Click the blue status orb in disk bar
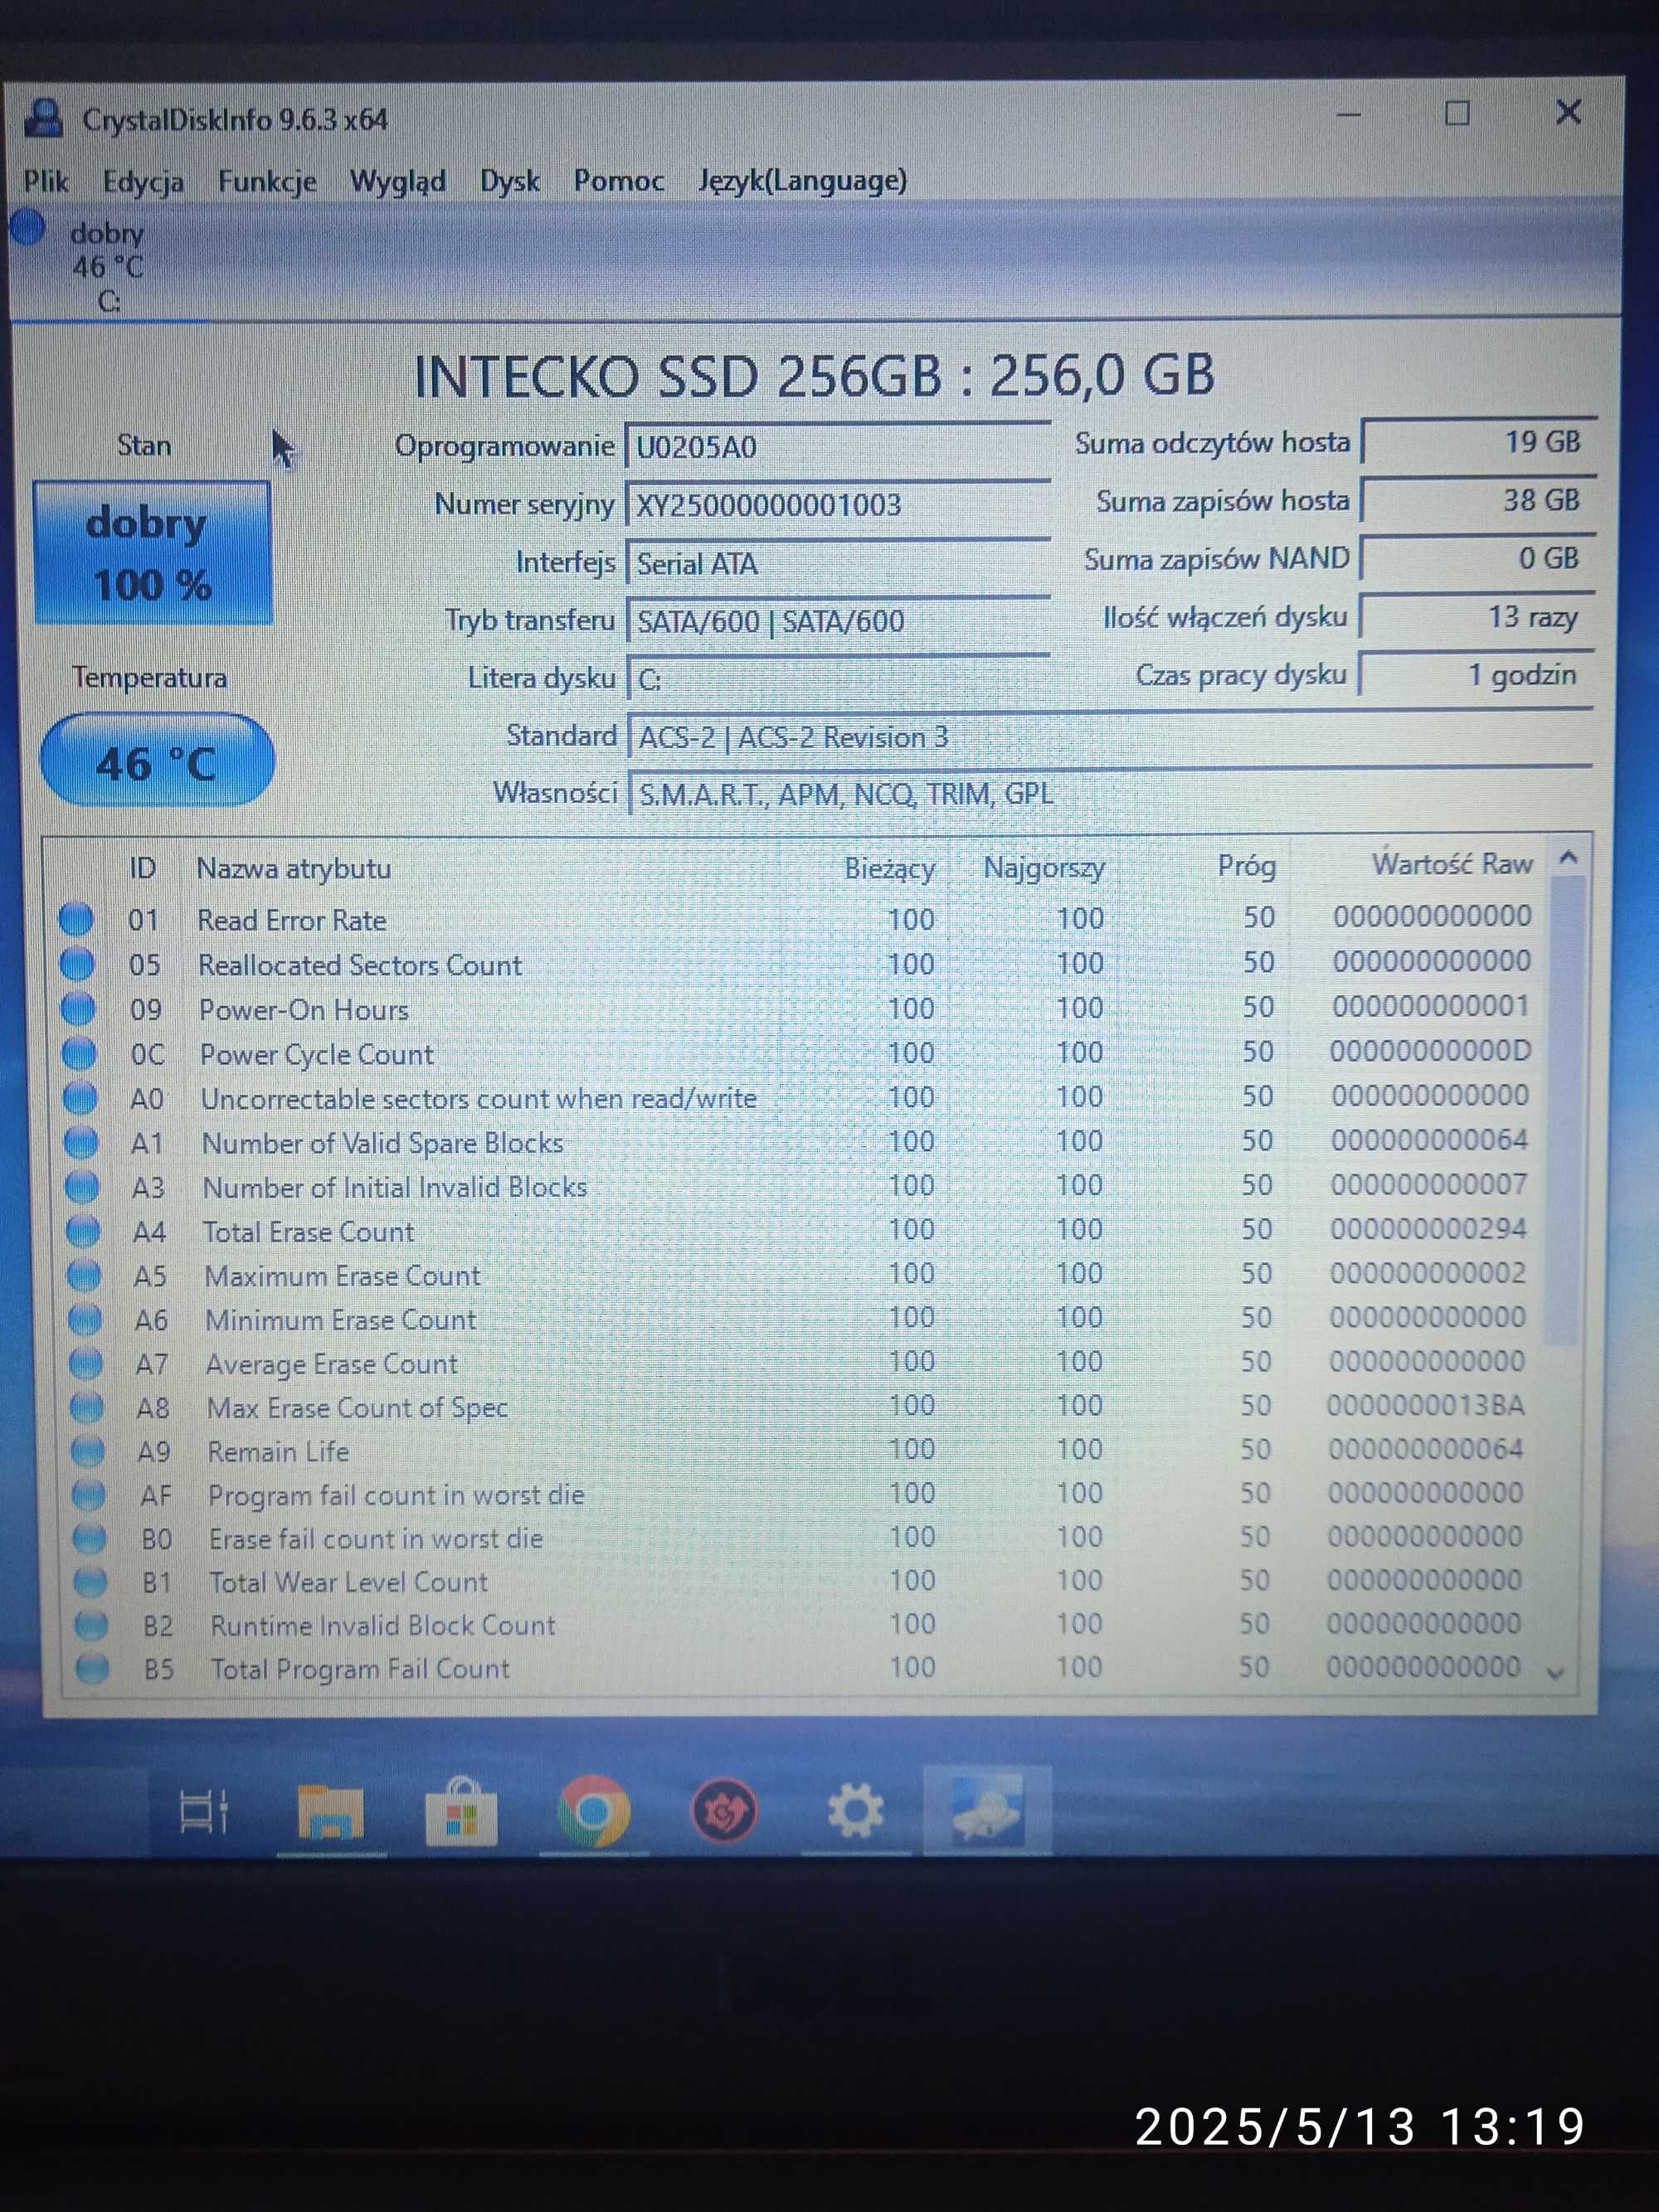Screen dimensions: 1659x2212 [x=28, y=228]
